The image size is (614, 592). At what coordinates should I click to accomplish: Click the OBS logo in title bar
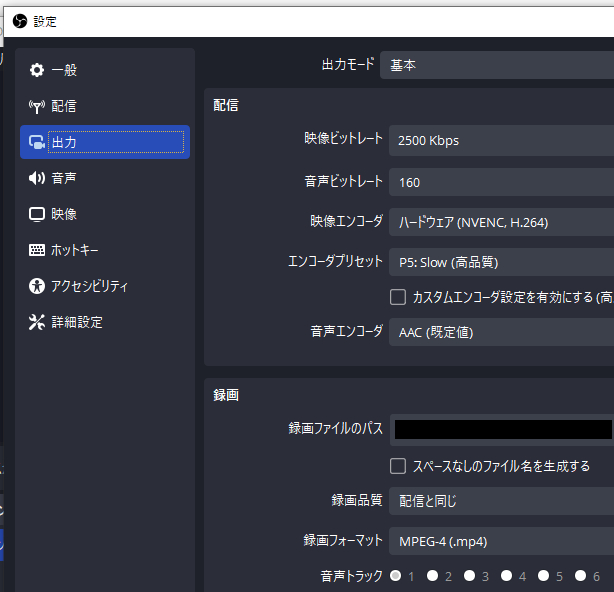click(19, 21)
